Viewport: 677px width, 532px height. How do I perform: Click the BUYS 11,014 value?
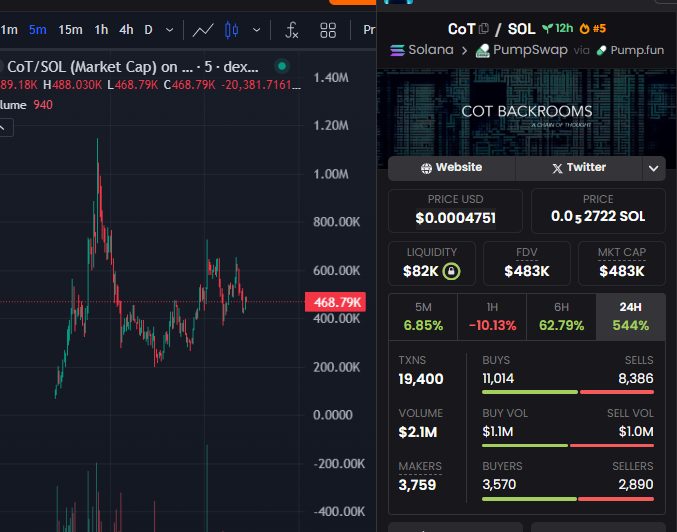498,379
